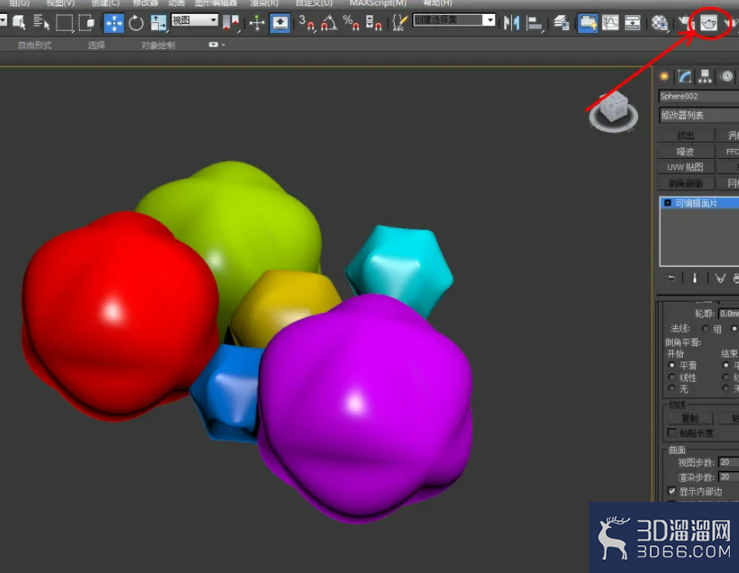Select top radio under 结束 column

tap(726, 365)
